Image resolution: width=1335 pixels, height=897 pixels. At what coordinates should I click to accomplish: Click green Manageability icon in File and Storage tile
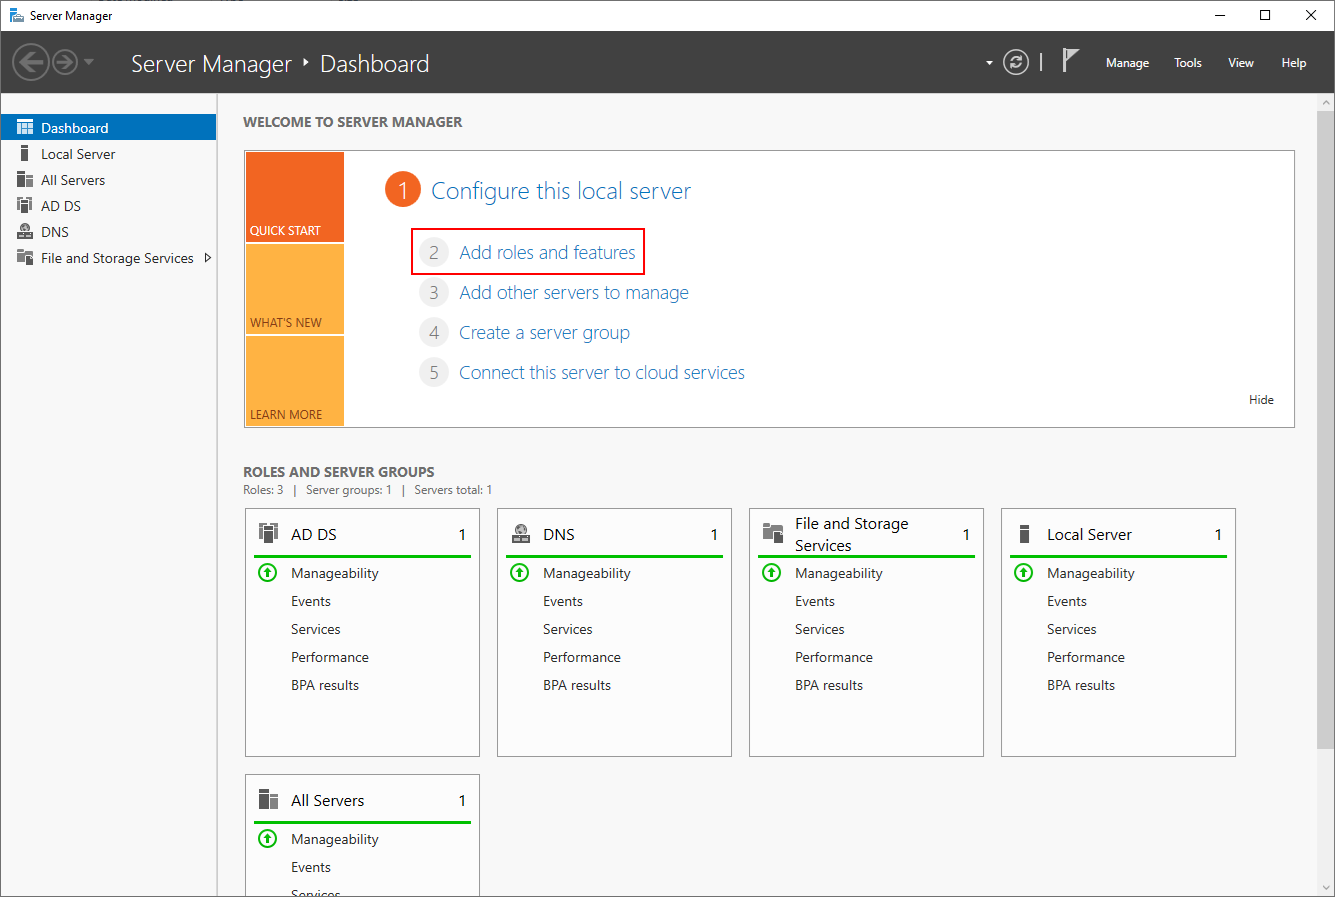pos(772,573)
